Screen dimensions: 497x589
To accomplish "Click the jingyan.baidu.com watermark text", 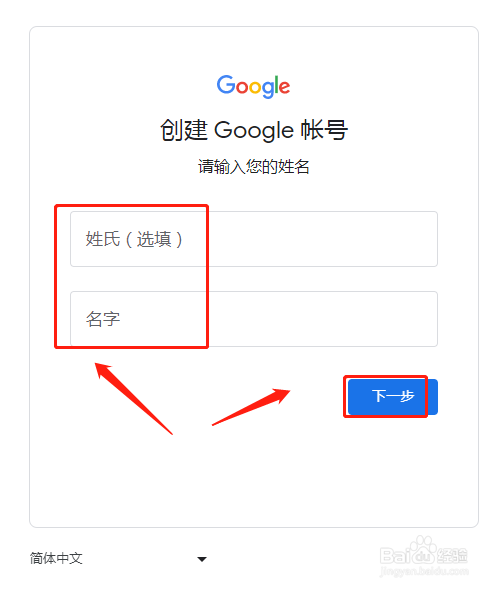I will (x=424, y=572).
